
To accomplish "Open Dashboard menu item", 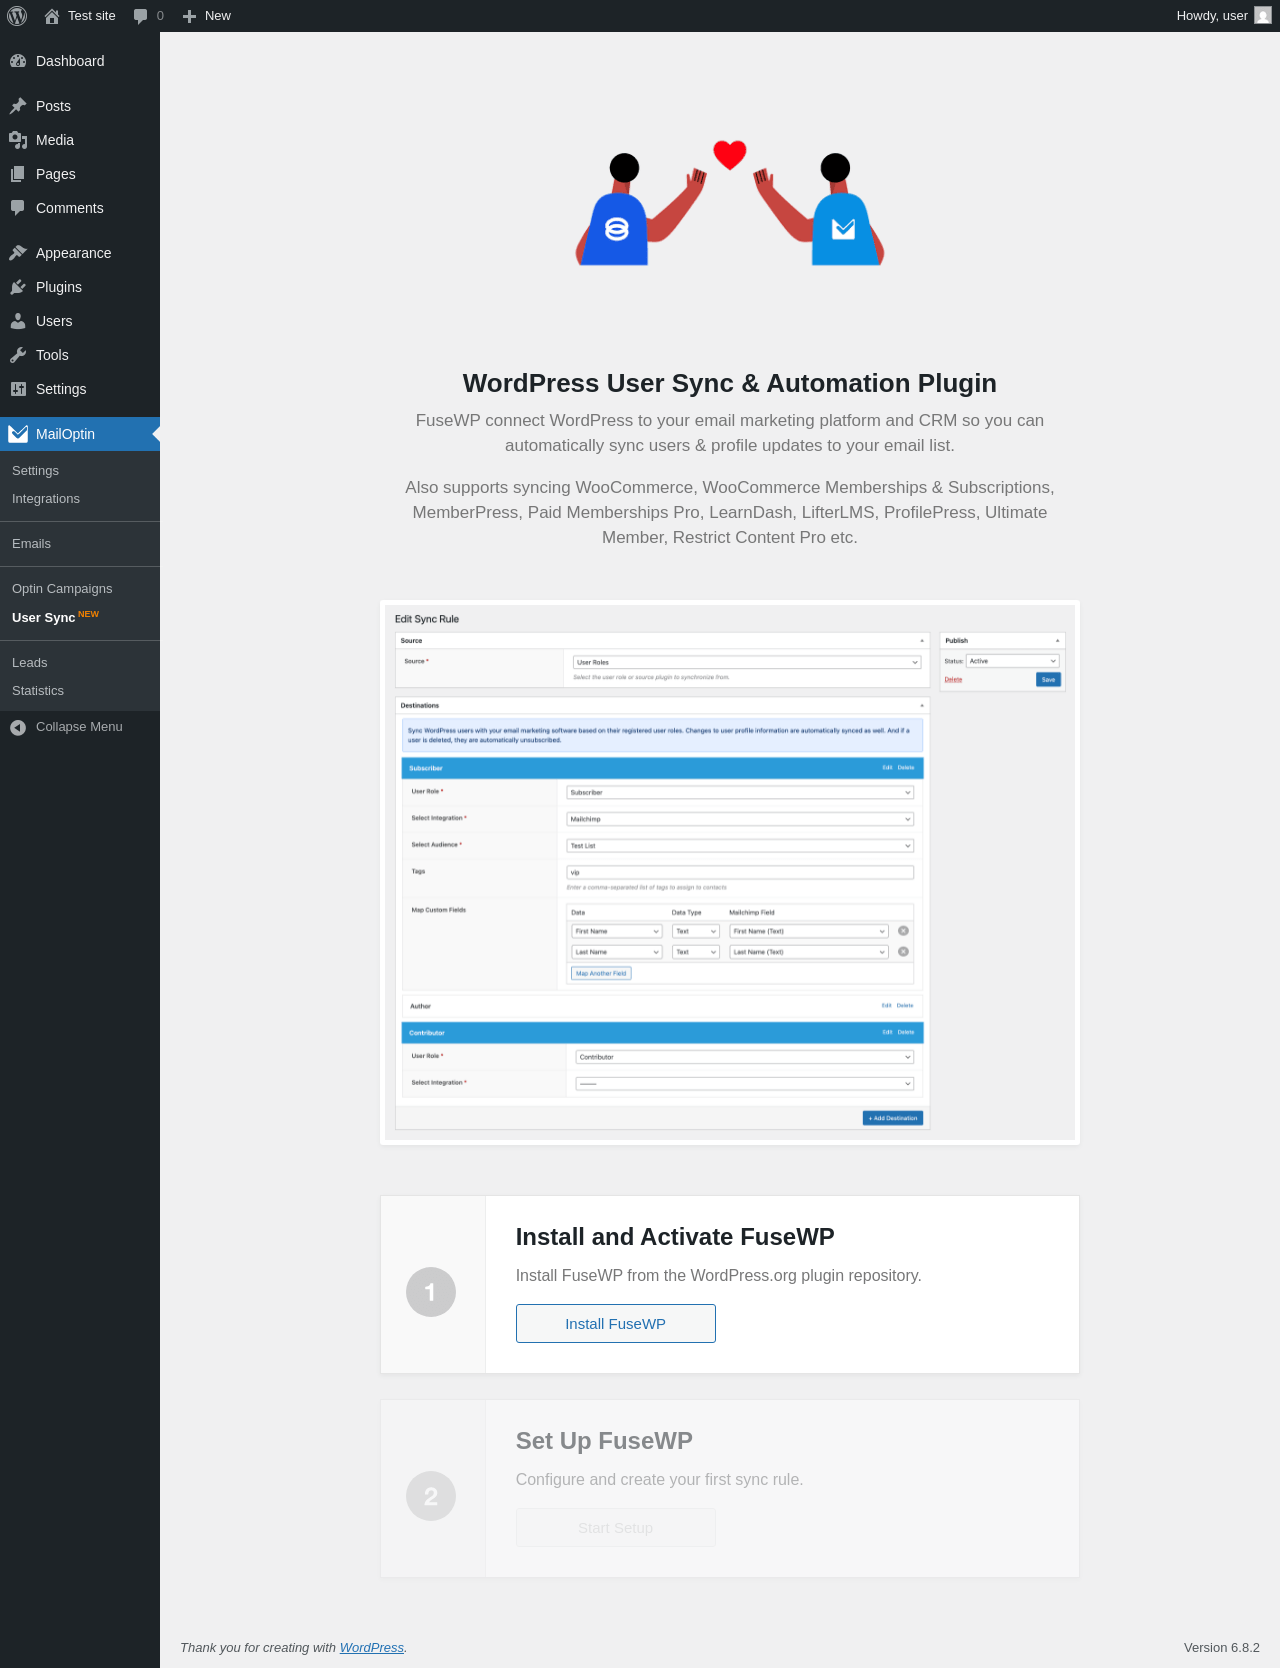I will [x=80, y=61].
